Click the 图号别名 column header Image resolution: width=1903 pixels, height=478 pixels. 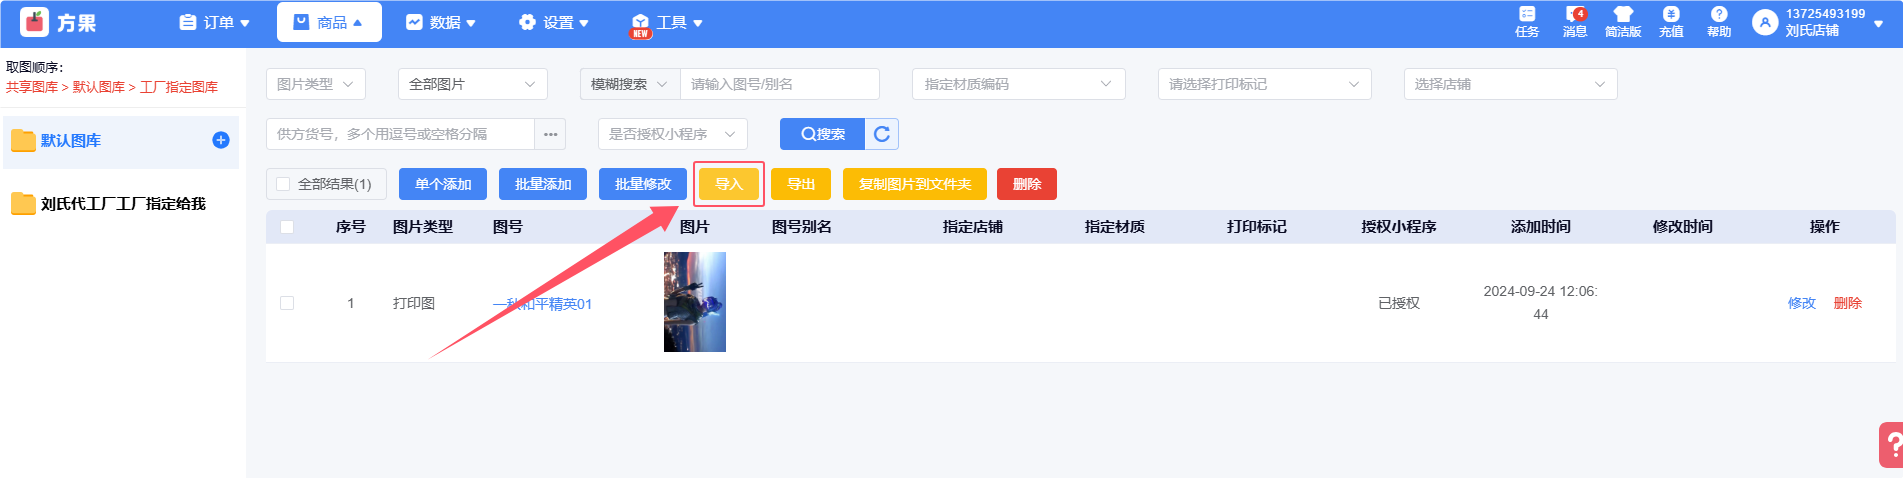coord(802,227)
